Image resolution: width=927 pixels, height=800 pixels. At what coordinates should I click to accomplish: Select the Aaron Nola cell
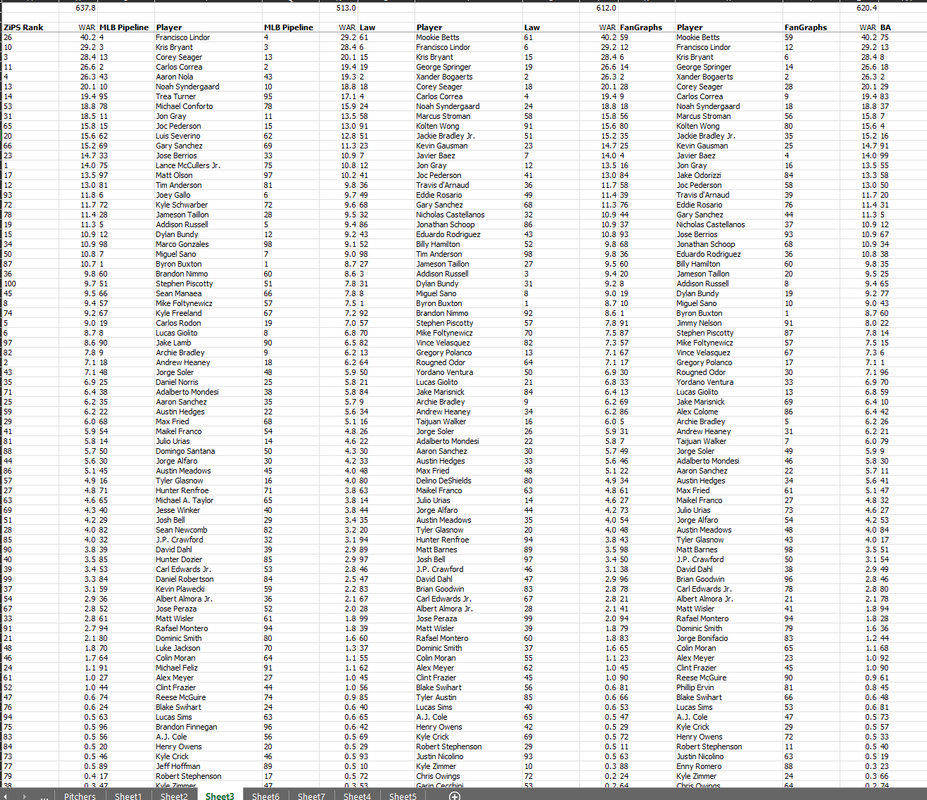coord(208,77)
